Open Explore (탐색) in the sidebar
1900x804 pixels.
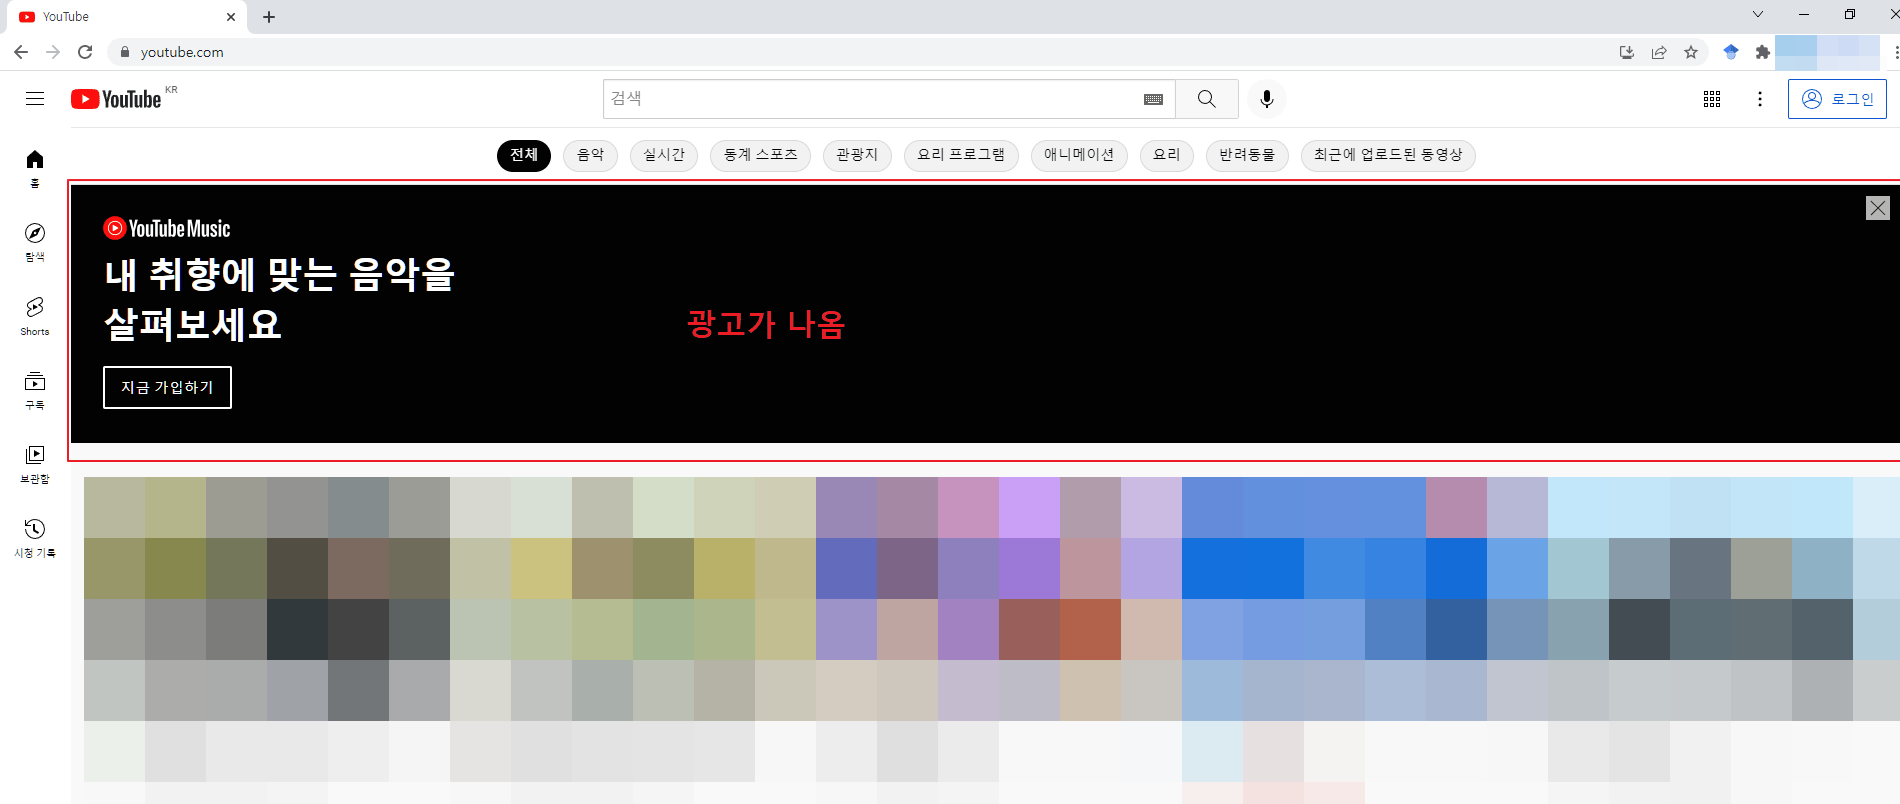[x=35, y=242]
